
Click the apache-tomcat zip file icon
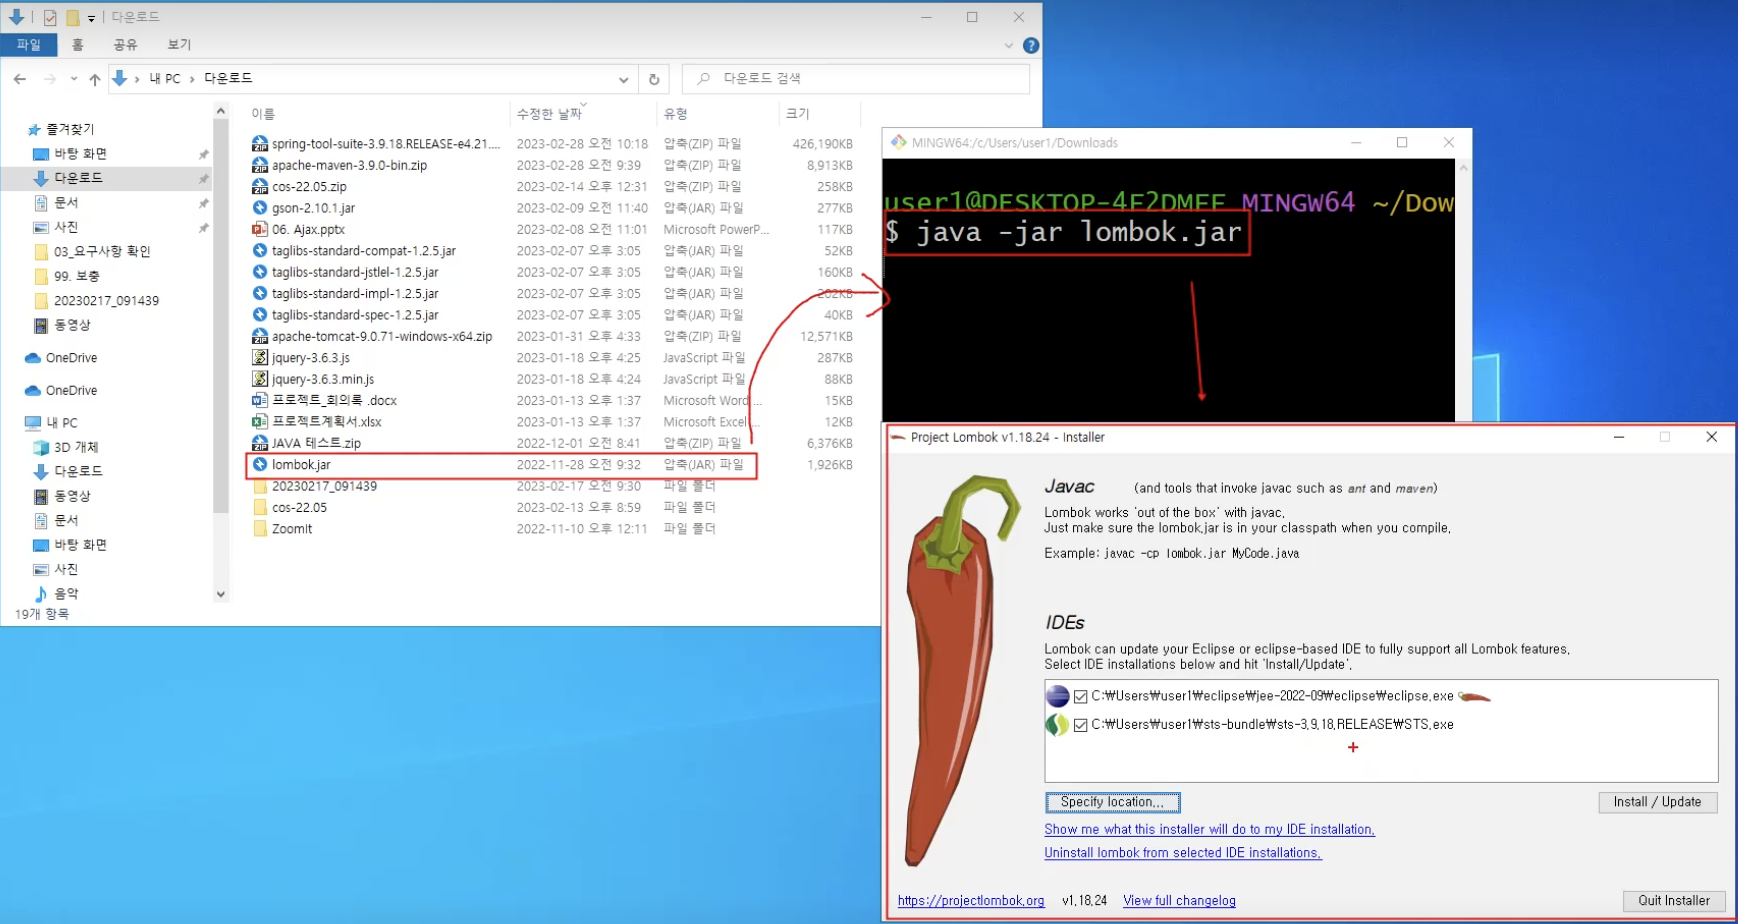(260, 336)
